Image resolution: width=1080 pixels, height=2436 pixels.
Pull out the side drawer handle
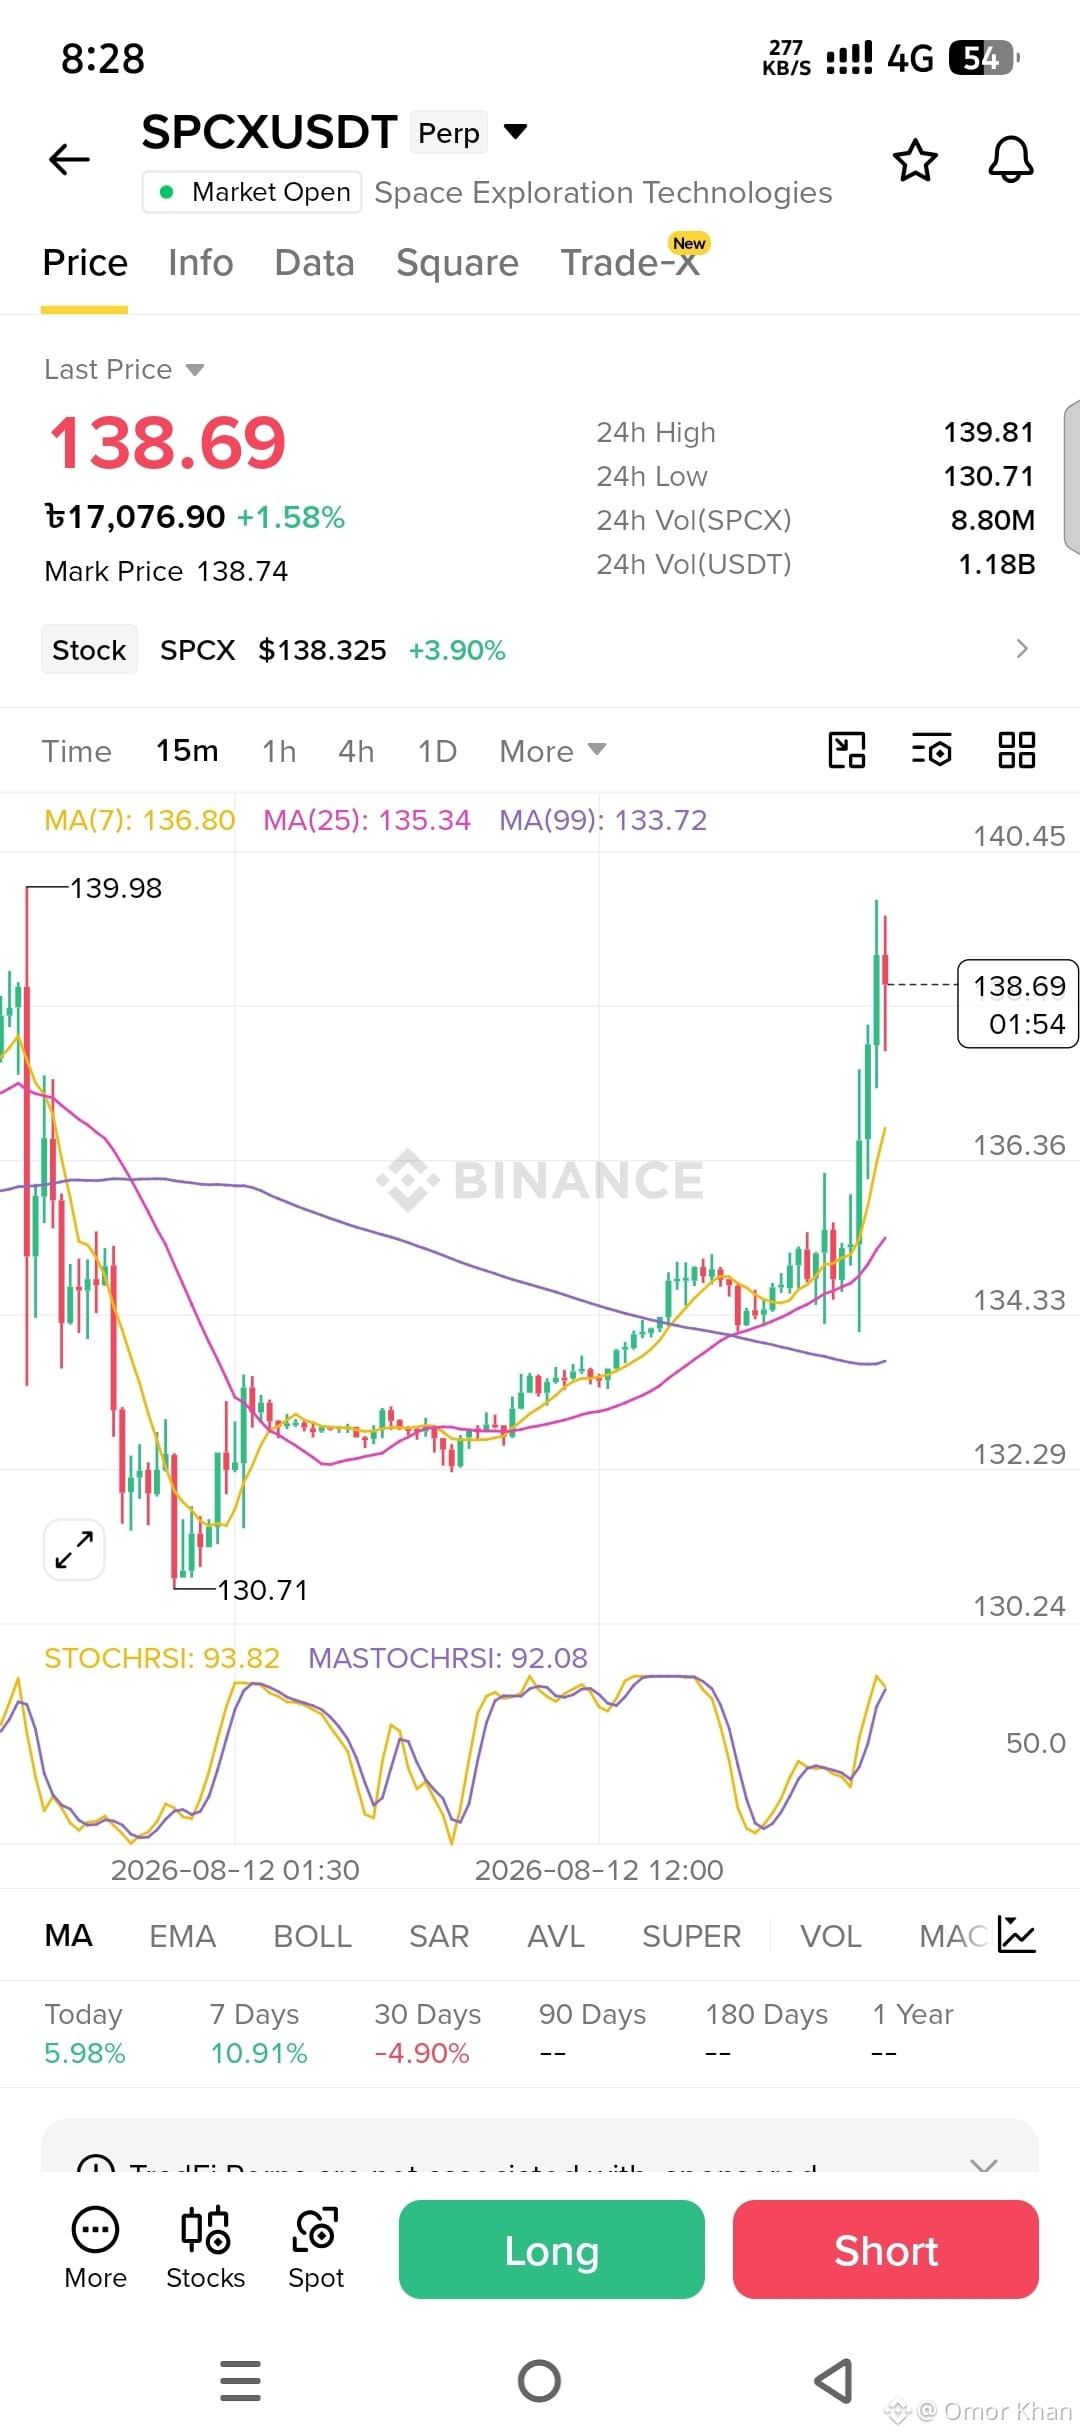(x=1072, y=477)
